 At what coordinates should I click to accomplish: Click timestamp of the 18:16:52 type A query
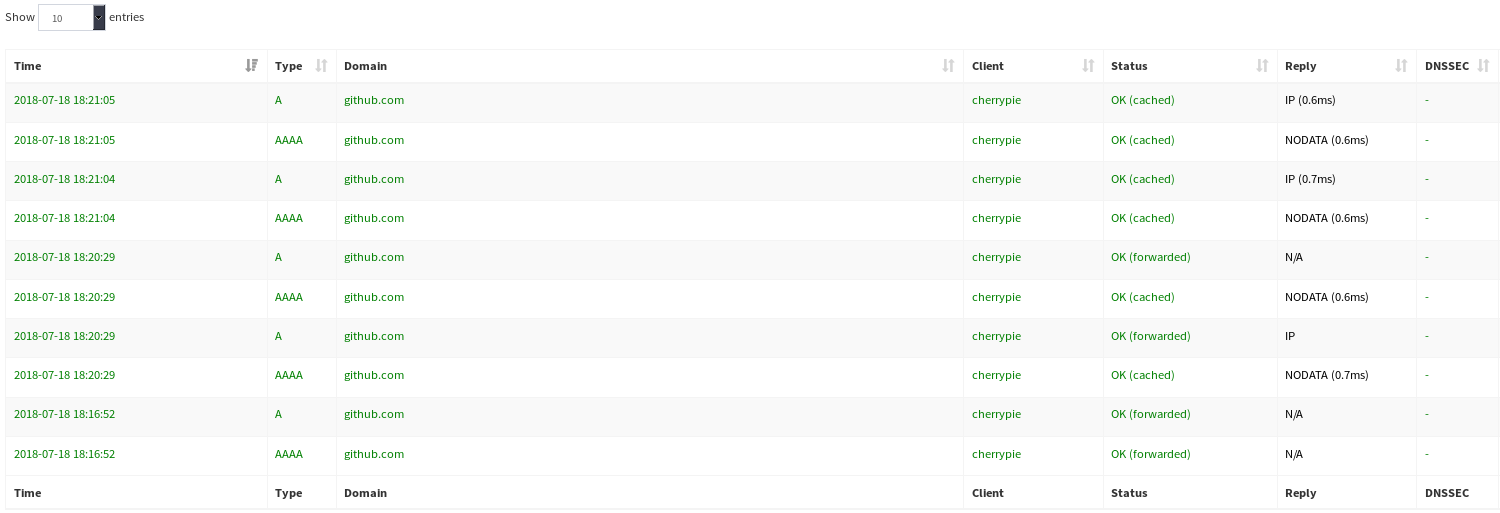tap(64, 414)
